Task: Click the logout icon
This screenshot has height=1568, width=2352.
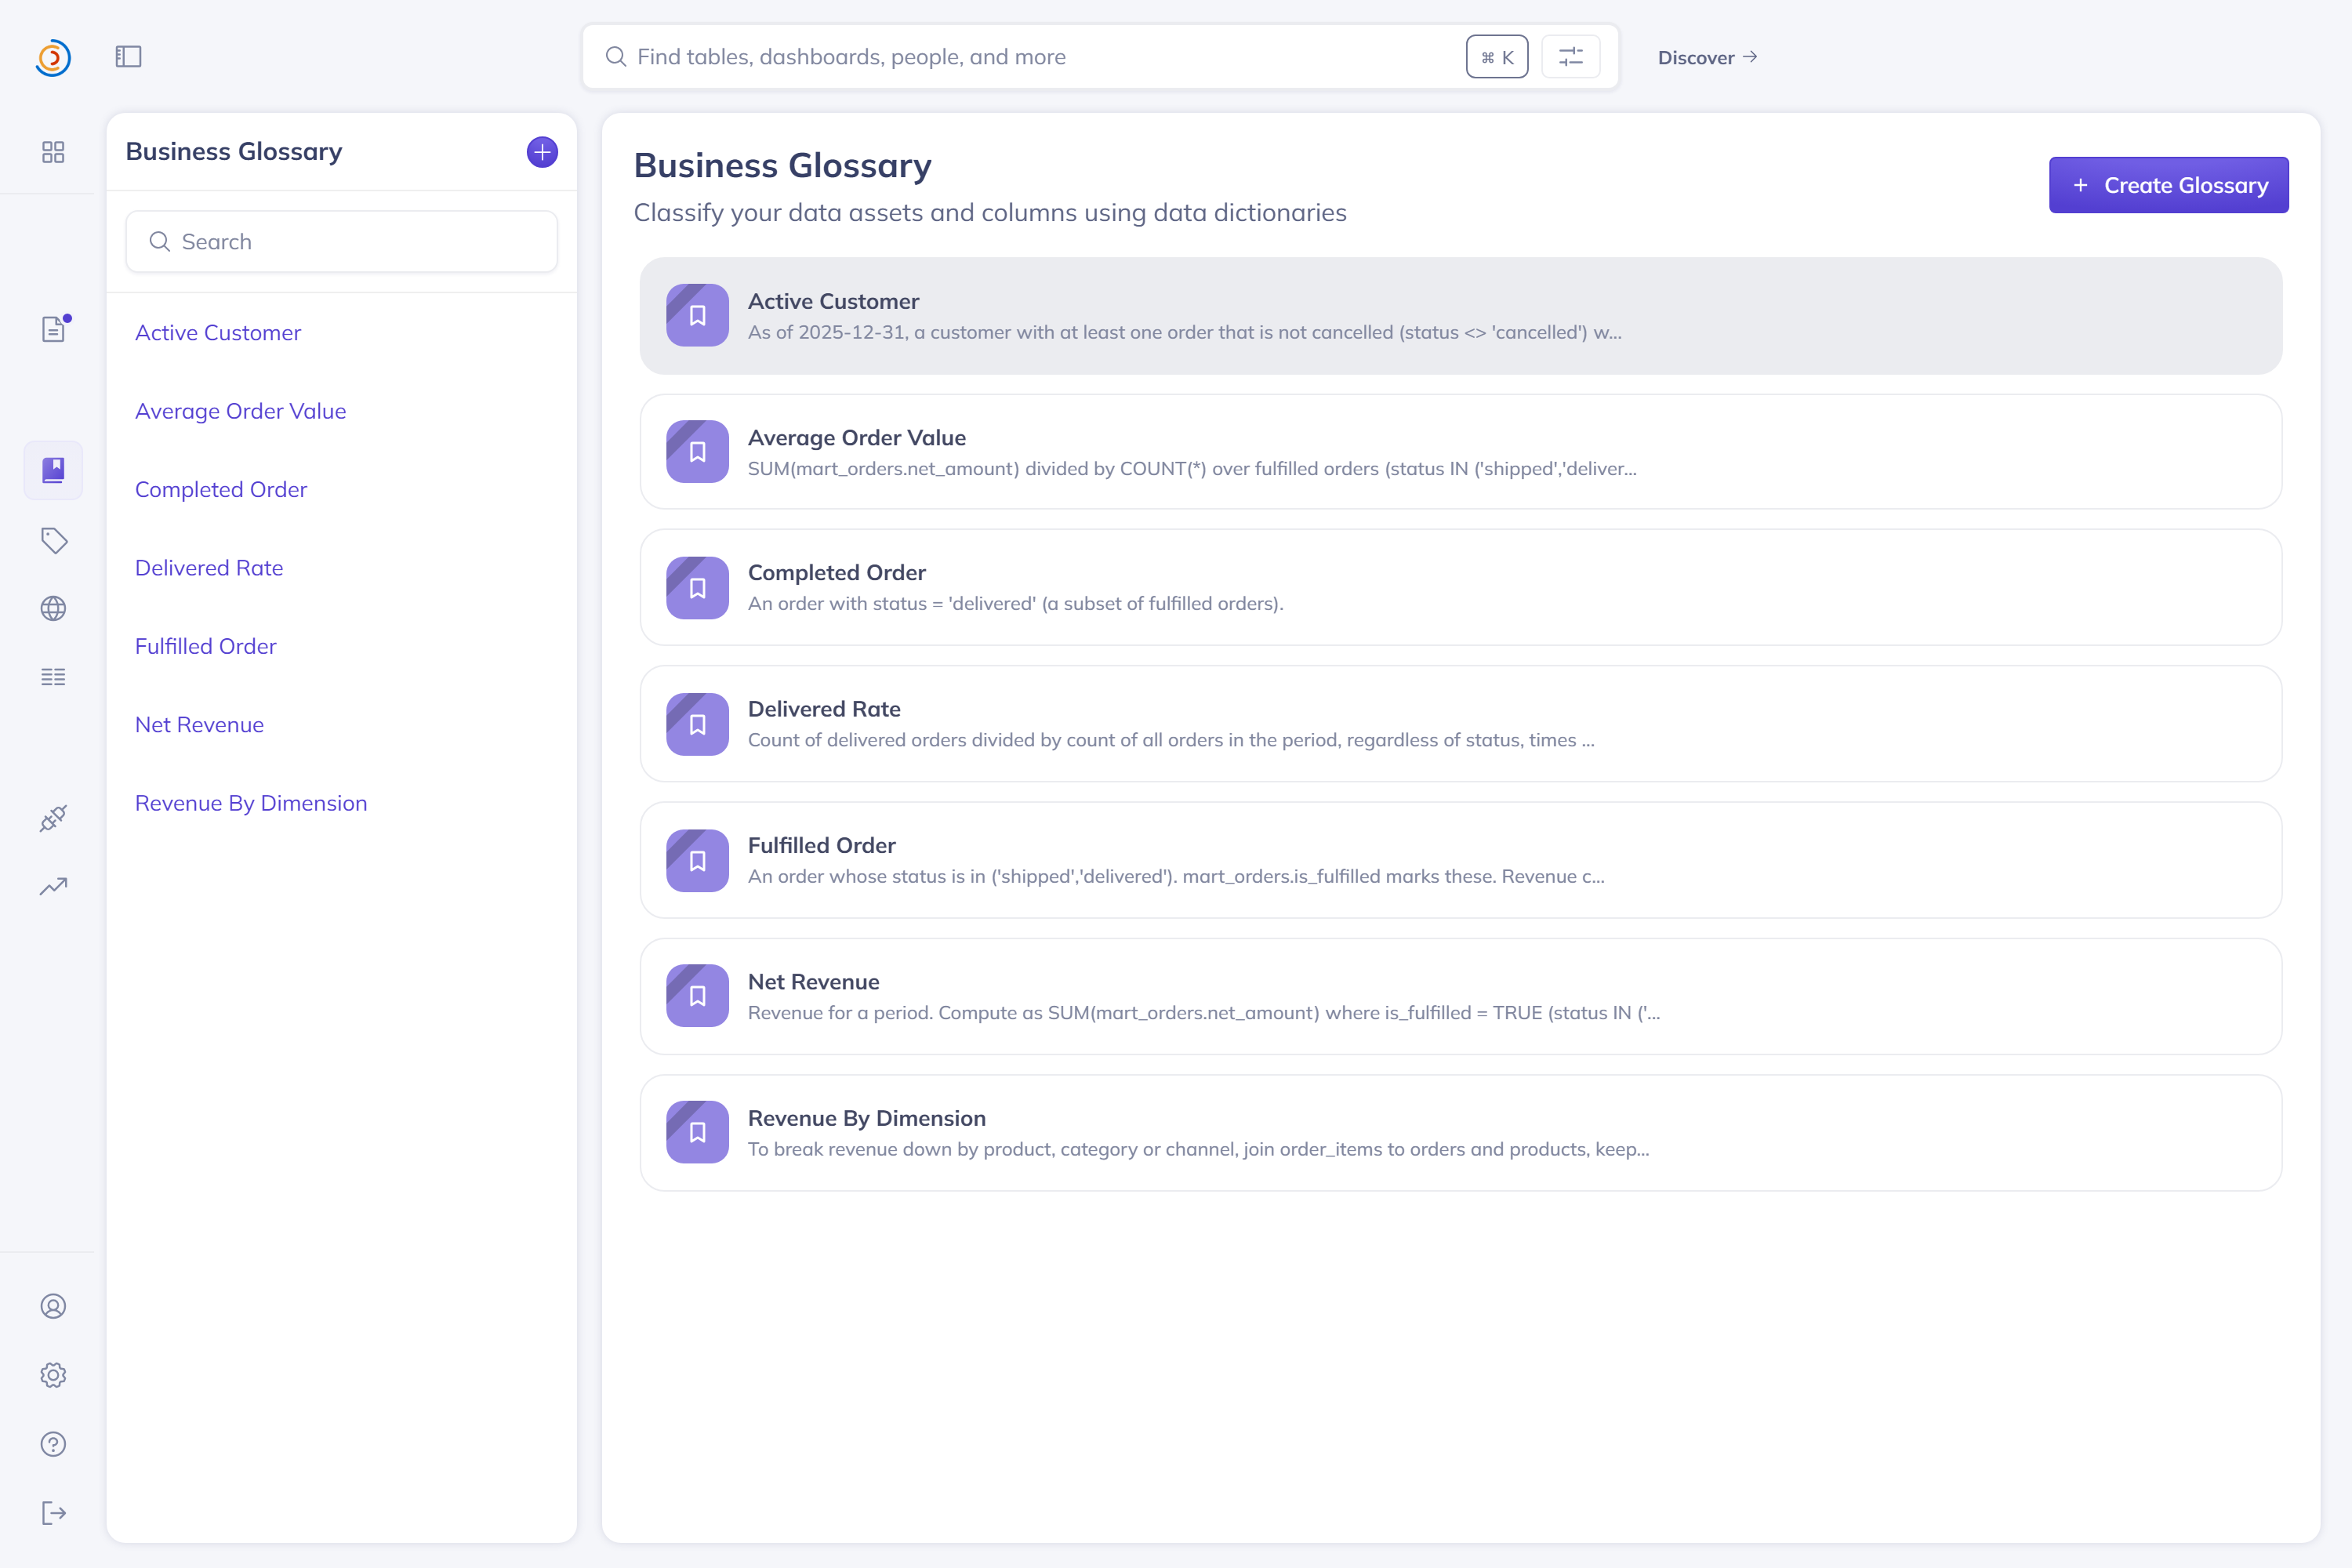Action: tap(53, 1513)
